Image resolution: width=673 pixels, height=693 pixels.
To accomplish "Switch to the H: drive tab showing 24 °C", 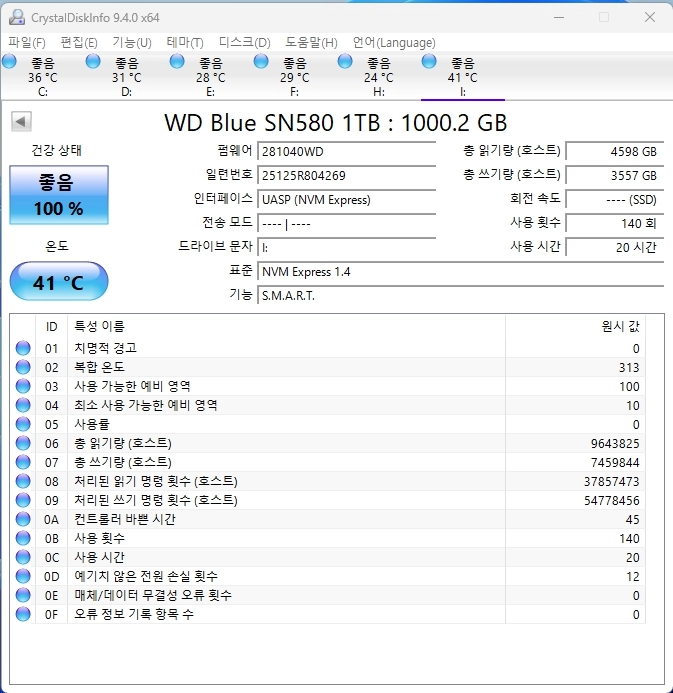I will (378, 76).
